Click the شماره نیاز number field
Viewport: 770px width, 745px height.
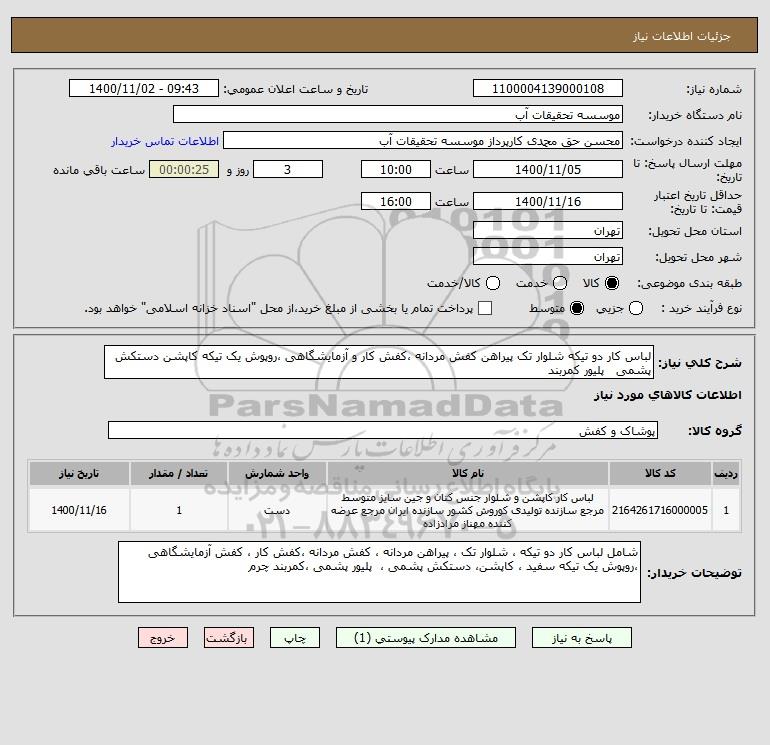548,88
